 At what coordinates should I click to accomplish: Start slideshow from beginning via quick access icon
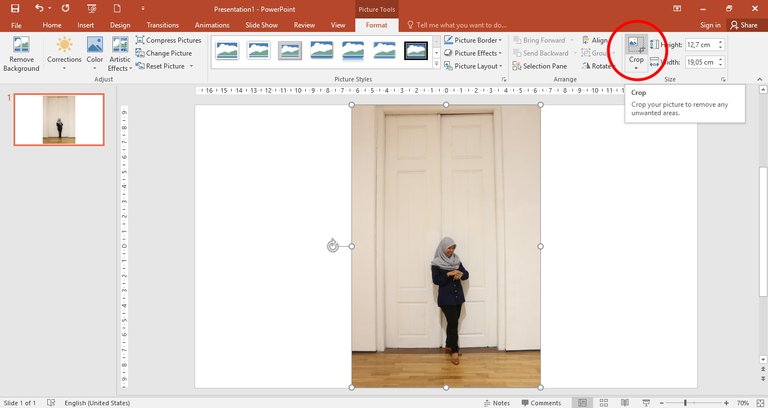92,8
